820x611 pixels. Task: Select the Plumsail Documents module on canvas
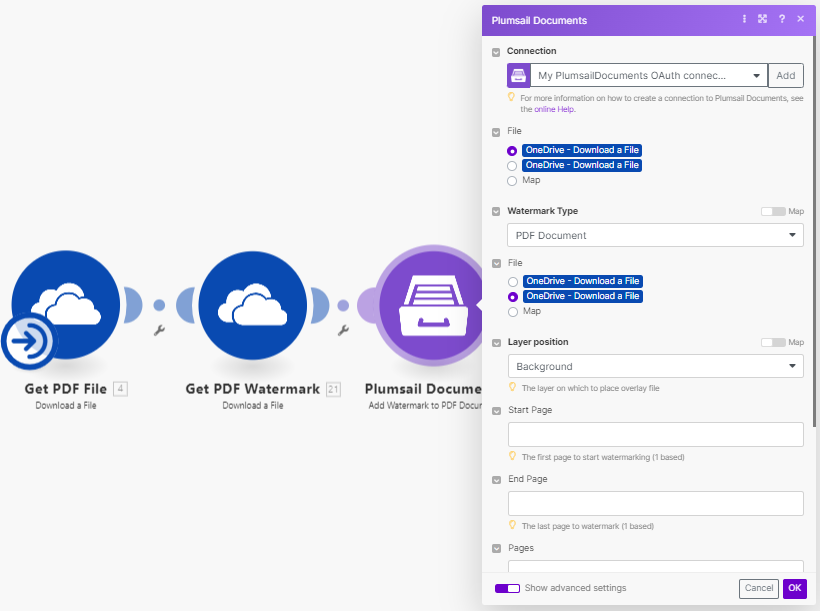point(430,306)
